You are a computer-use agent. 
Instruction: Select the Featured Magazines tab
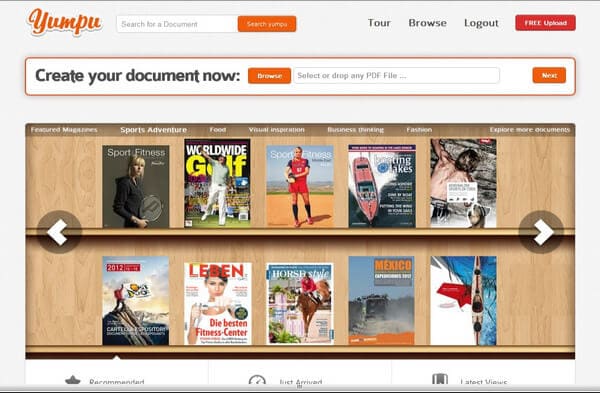[x=64, y=130]
